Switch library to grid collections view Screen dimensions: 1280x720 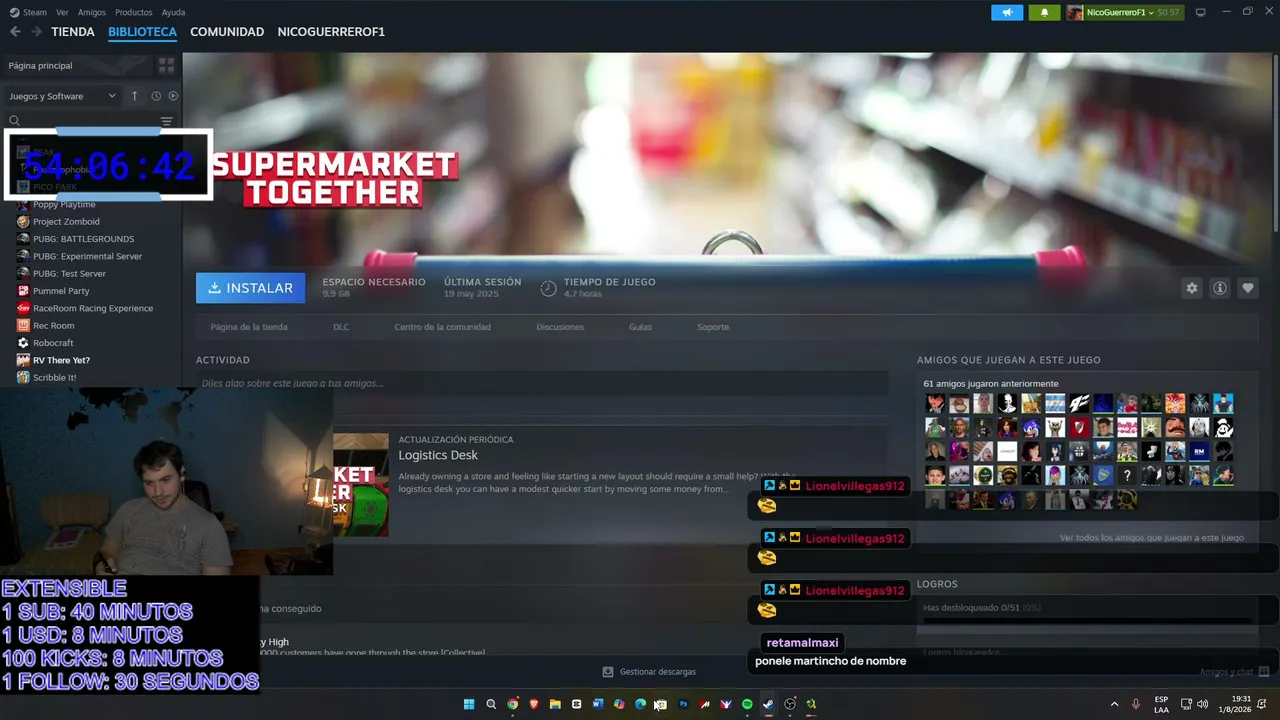pyautogui.click(x=166, y=65)
